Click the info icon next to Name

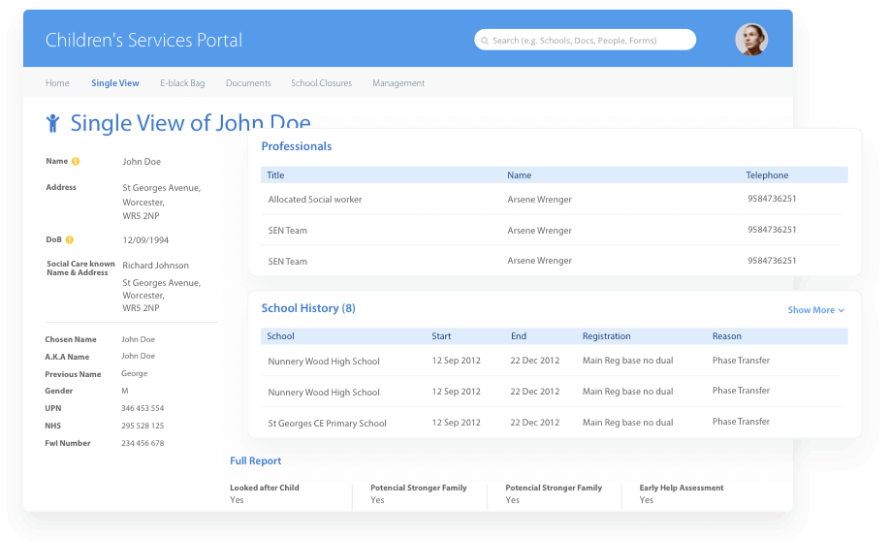76,161
